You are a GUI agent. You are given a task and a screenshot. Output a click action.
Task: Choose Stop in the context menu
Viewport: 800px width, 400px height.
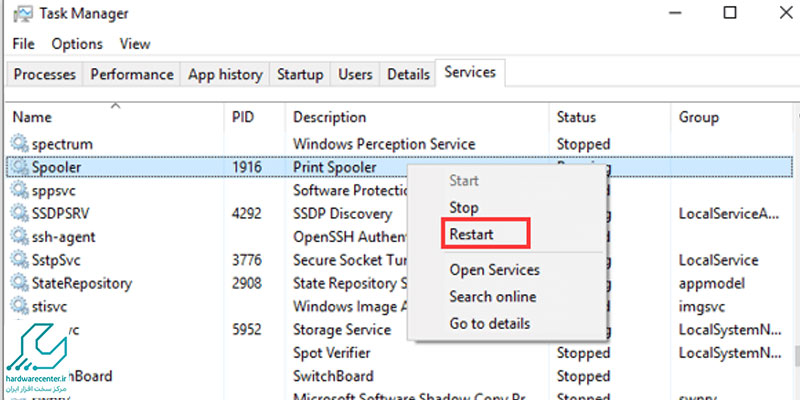click(463, 208)
